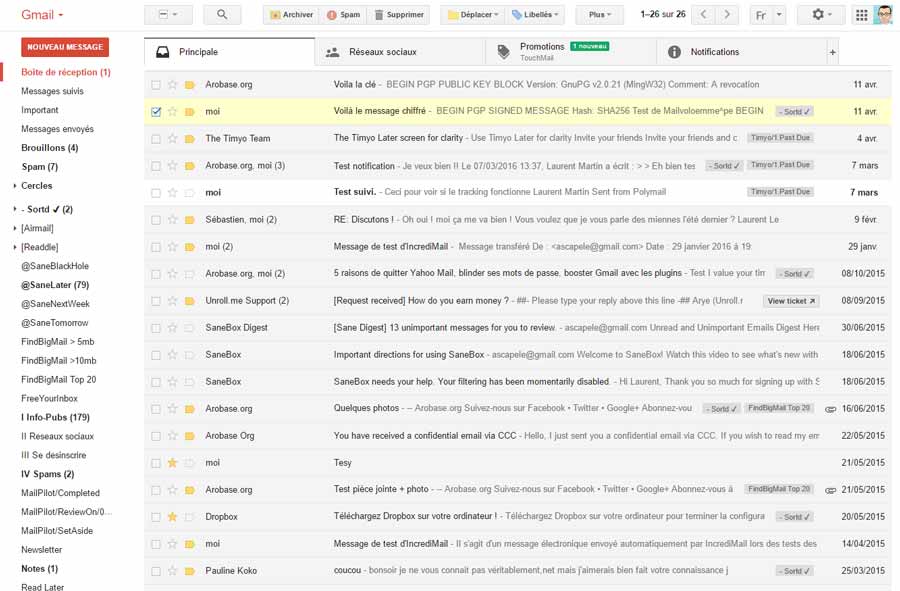Toggle importance marker on Timyo Team email

(x=189, y=139)
